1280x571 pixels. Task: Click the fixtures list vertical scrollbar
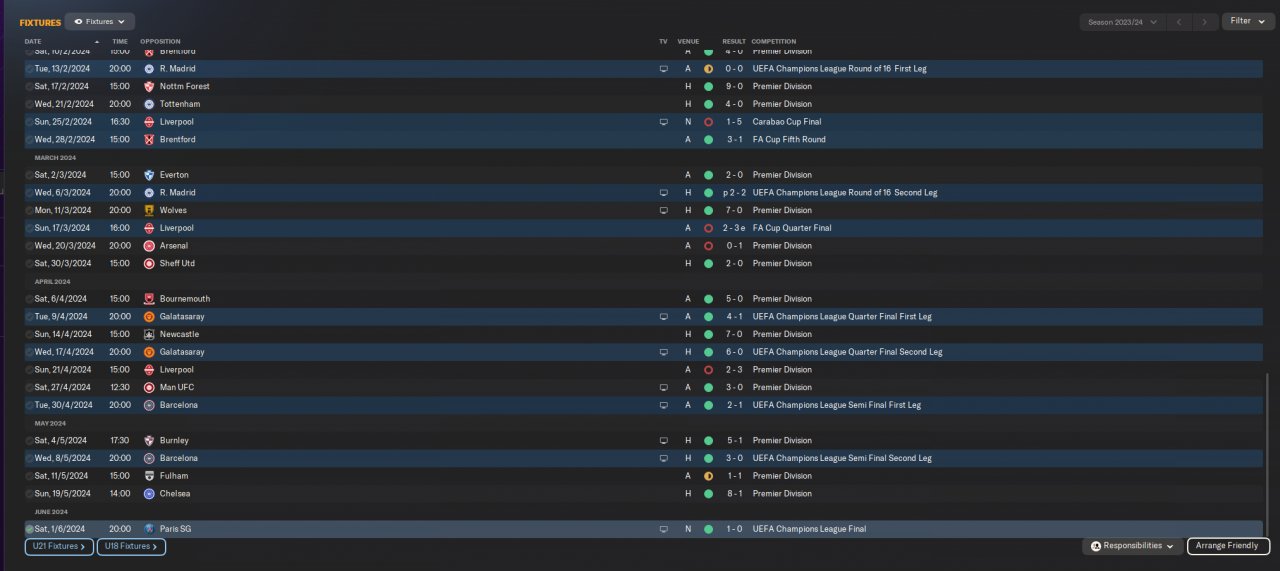click(x=1267, y=456)
